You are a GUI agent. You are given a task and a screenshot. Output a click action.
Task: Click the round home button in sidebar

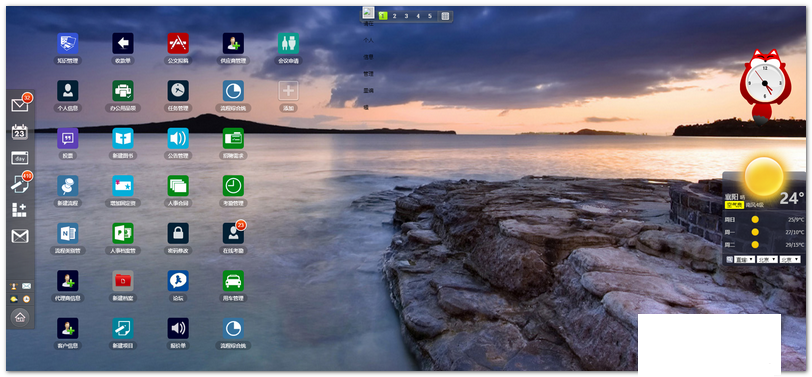pos(20,317)
